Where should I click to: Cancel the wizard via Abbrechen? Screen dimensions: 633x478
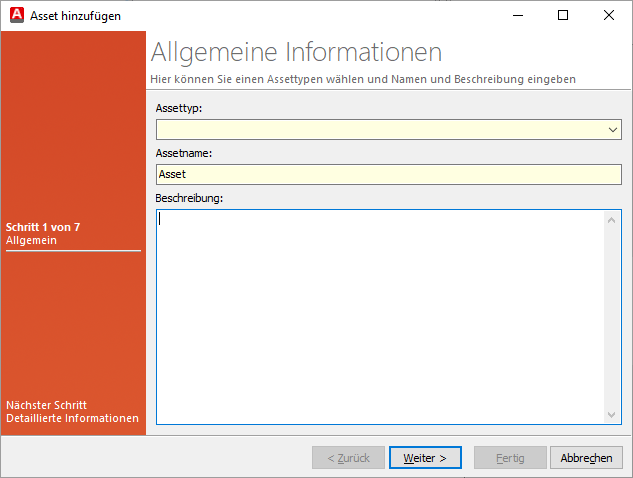[x=586, y=458]
